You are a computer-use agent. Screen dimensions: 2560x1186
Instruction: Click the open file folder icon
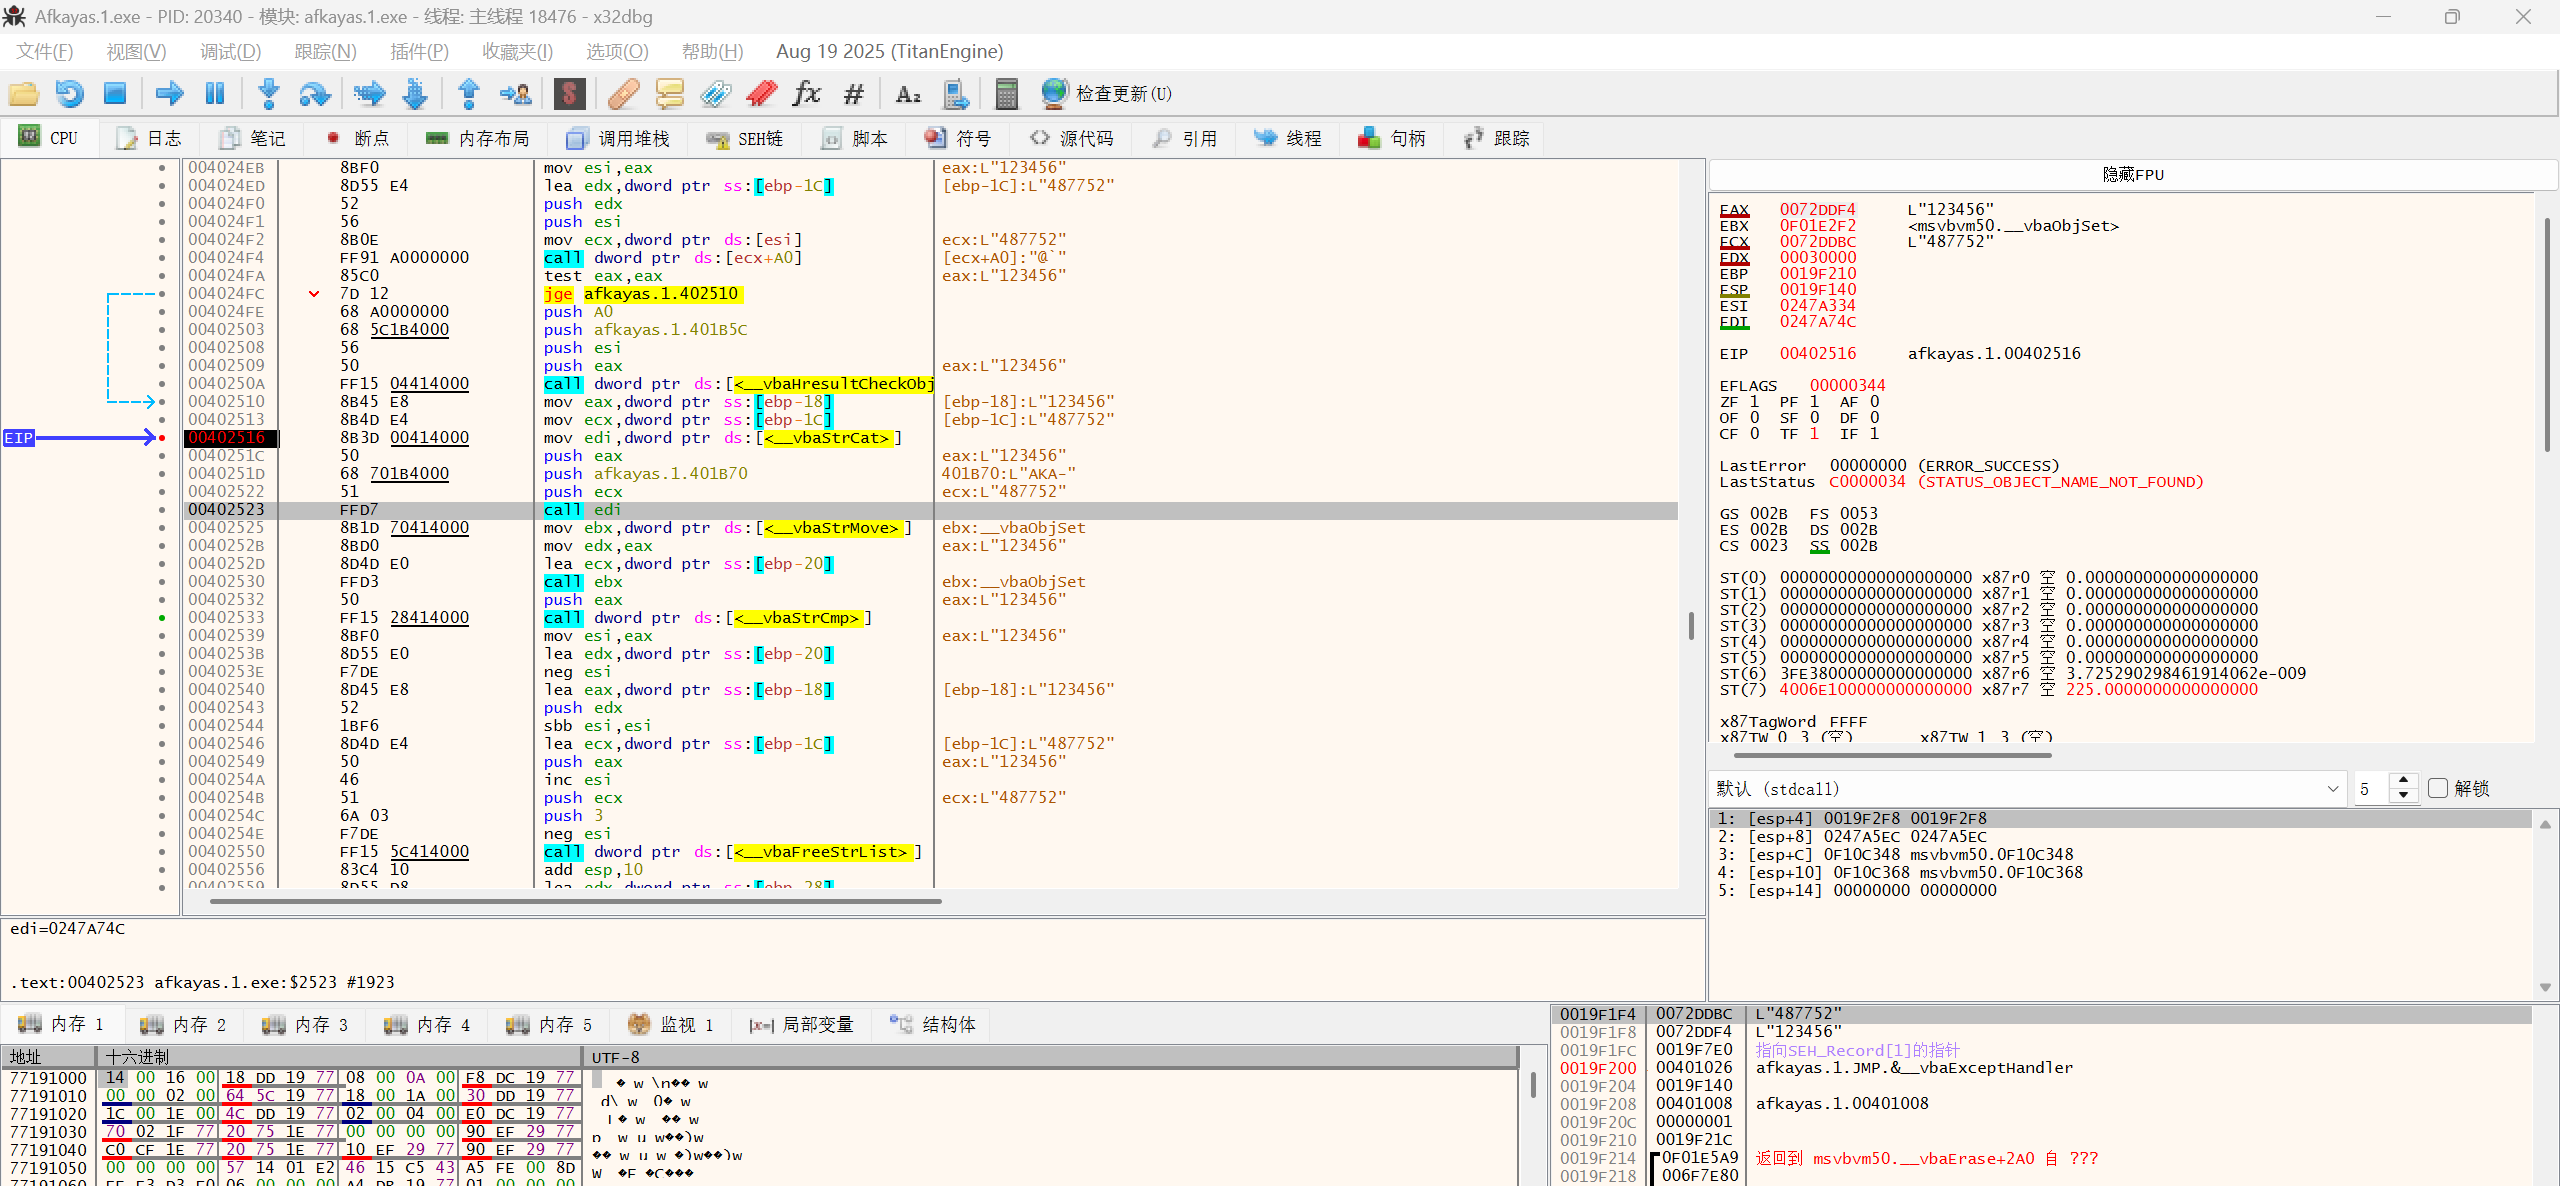click(24, 94)
